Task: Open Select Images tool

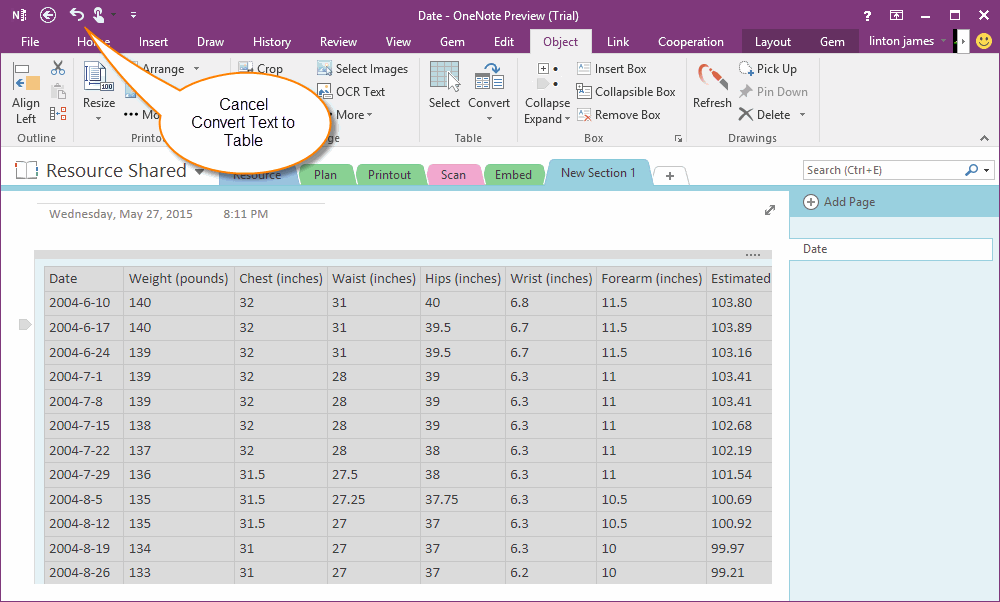Action: [325, 68]
